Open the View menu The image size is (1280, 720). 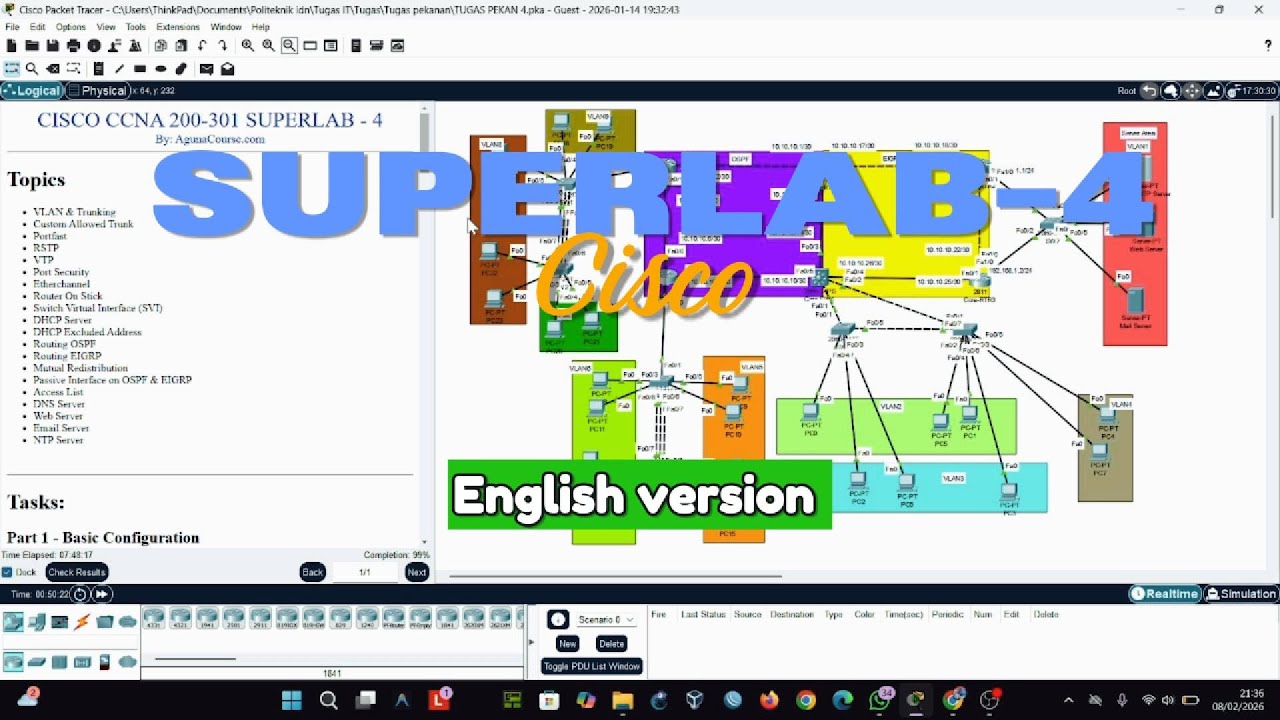coord(106,27)
